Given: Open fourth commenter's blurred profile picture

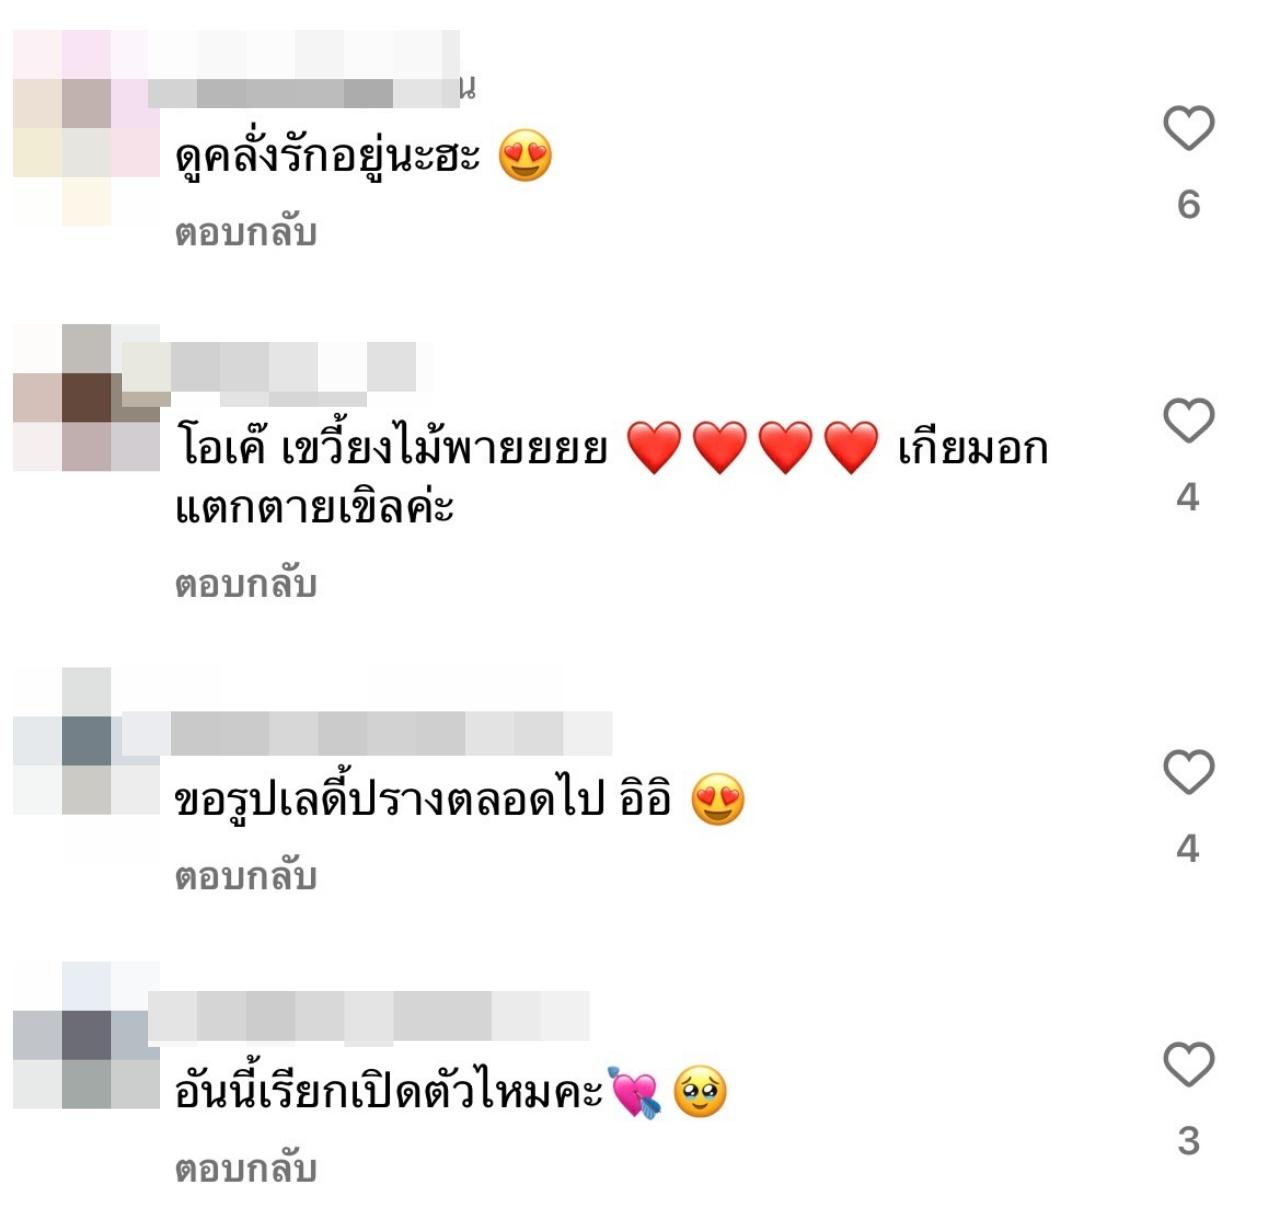Looking at the screenshot, I should [86, 1035].
